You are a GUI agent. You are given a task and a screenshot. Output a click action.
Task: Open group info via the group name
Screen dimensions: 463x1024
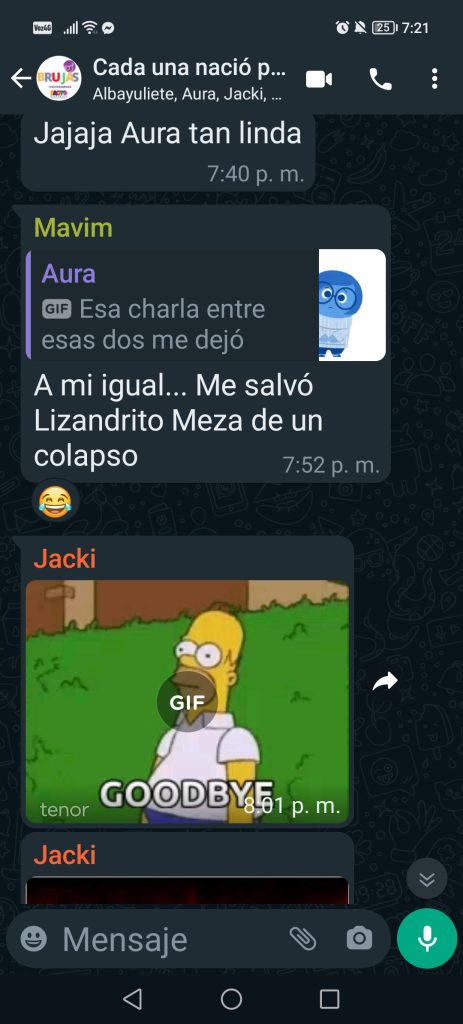[x=189, y=67]
